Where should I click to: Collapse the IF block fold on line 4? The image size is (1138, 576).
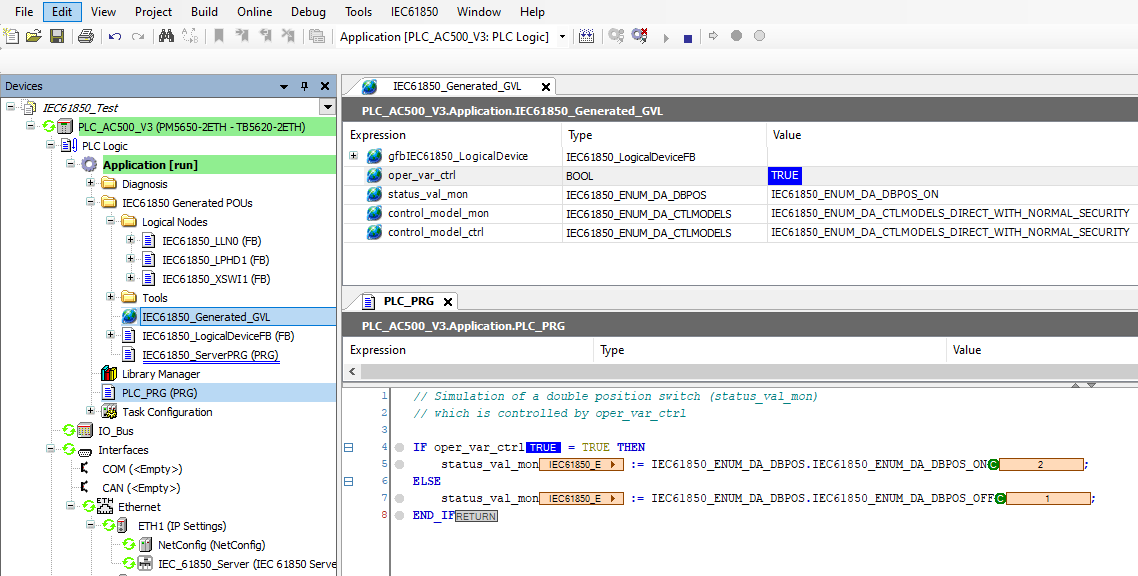(x=348, y=448)
